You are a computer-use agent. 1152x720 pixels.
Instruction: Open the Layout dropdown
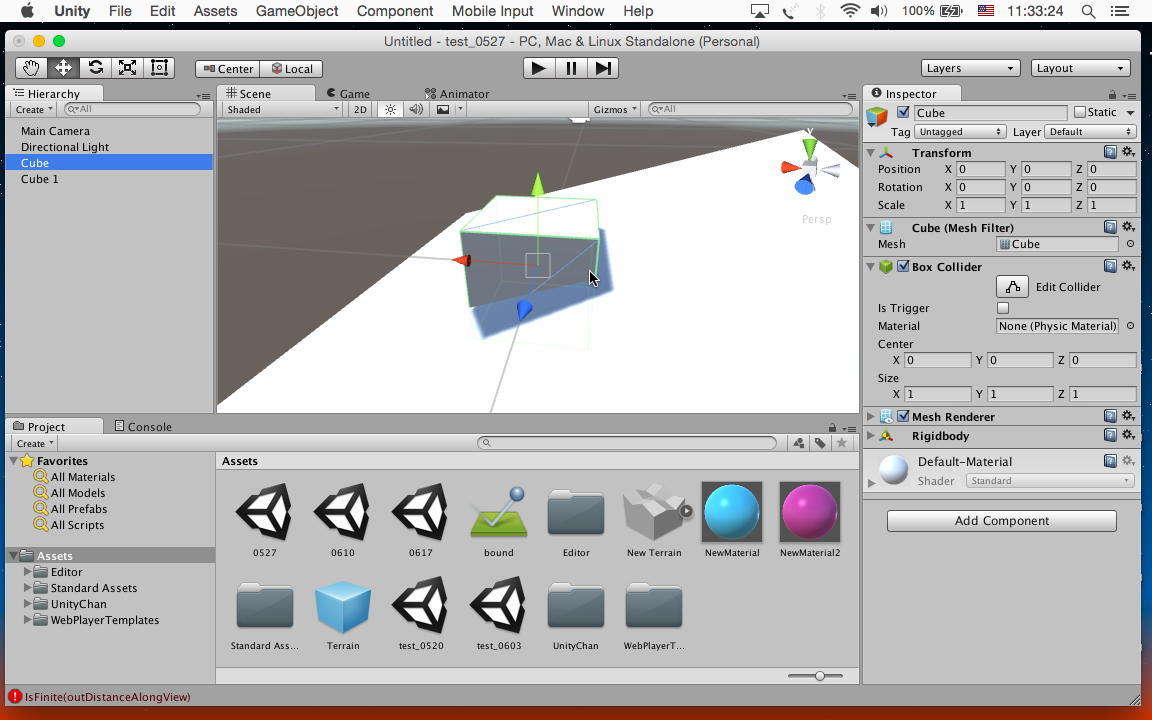1080,68
